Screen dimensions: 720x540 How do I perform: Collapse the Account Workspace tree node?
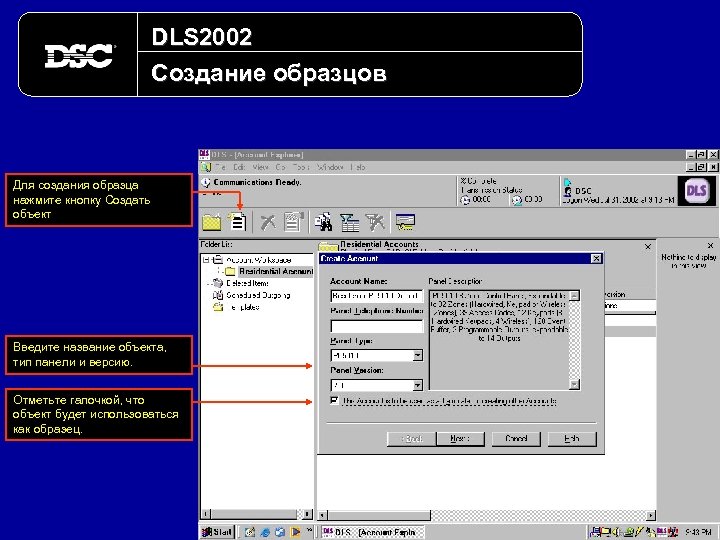tap(206, 259)
